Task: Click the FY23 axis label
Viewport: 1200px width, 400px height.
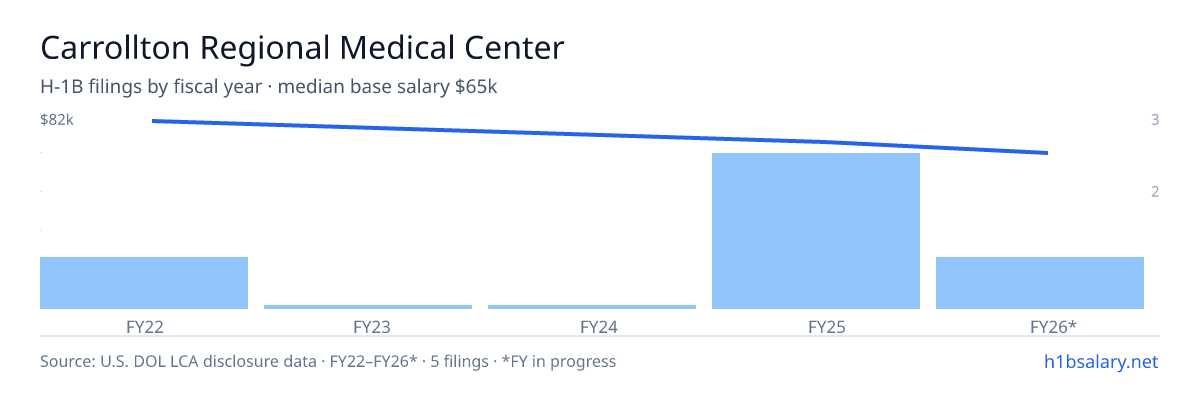Action: (368, 326)
